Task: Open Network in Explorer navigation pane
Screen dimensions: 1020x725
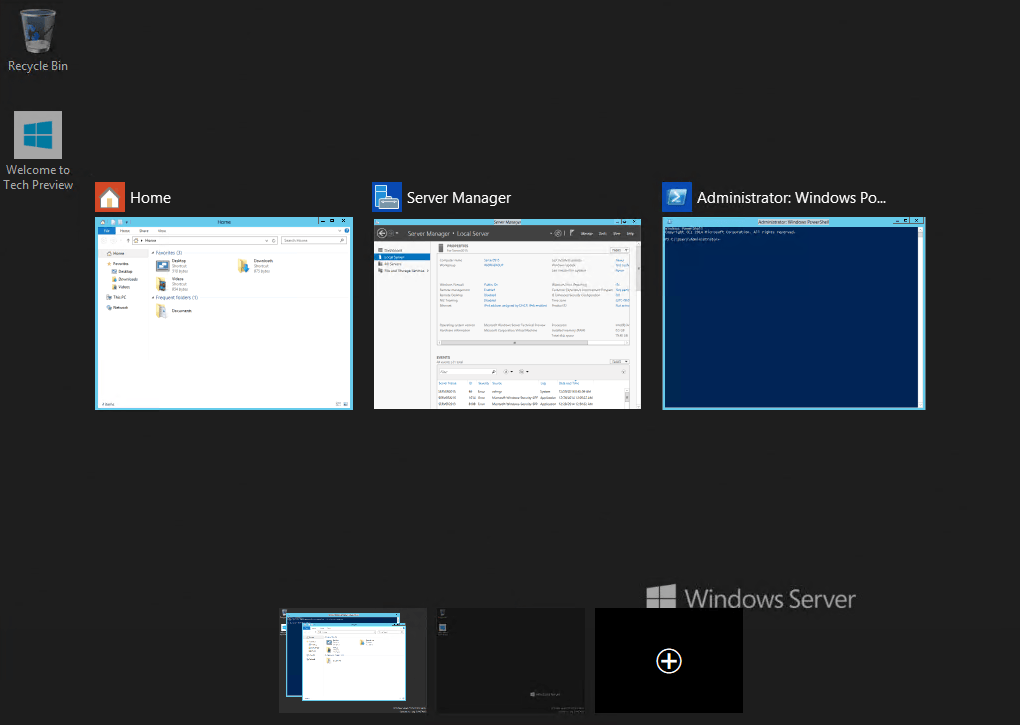Action: (120, 308)
